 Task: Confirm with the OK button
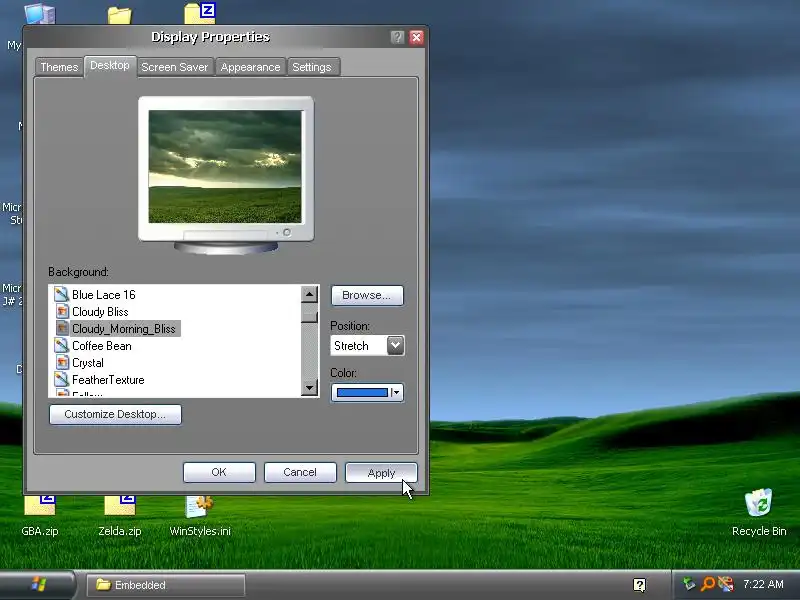click(x=219, y=472)
